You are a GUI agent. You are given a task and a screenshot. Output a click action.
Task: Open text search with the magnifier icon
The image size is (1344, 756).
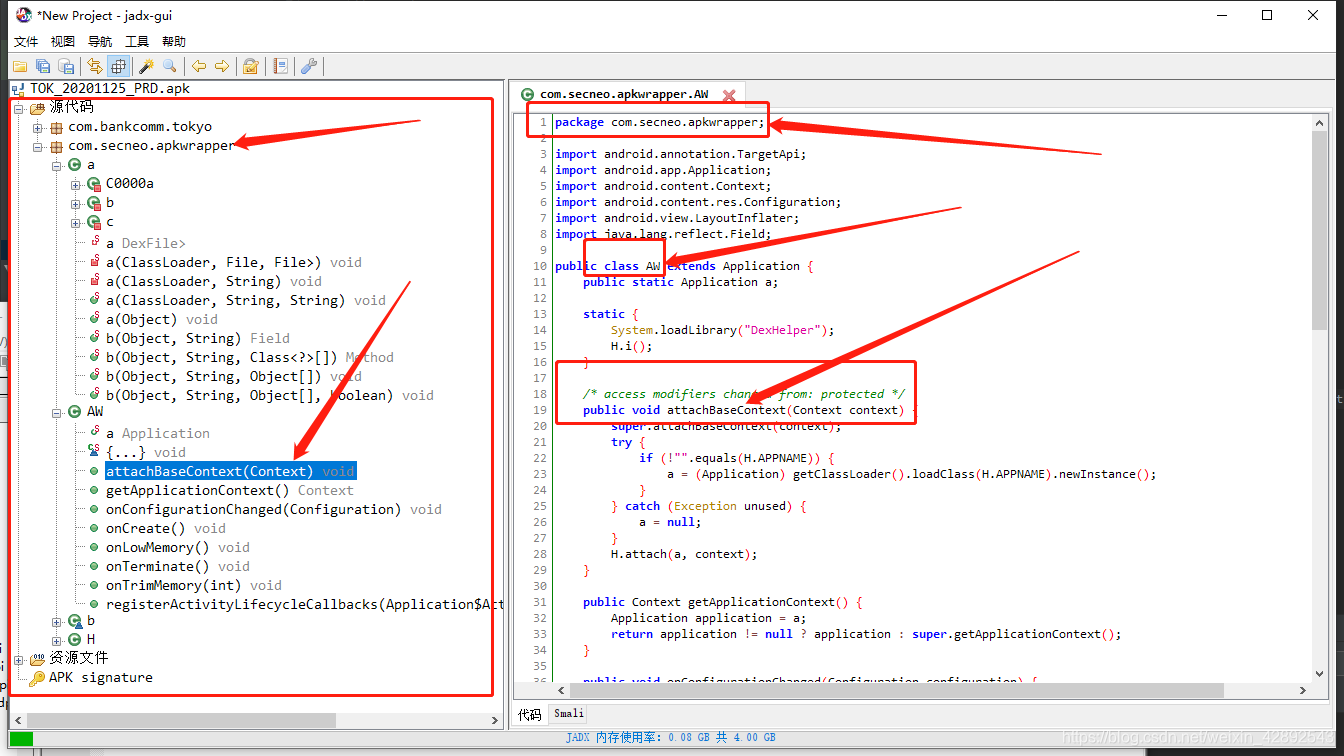[170, 66]
